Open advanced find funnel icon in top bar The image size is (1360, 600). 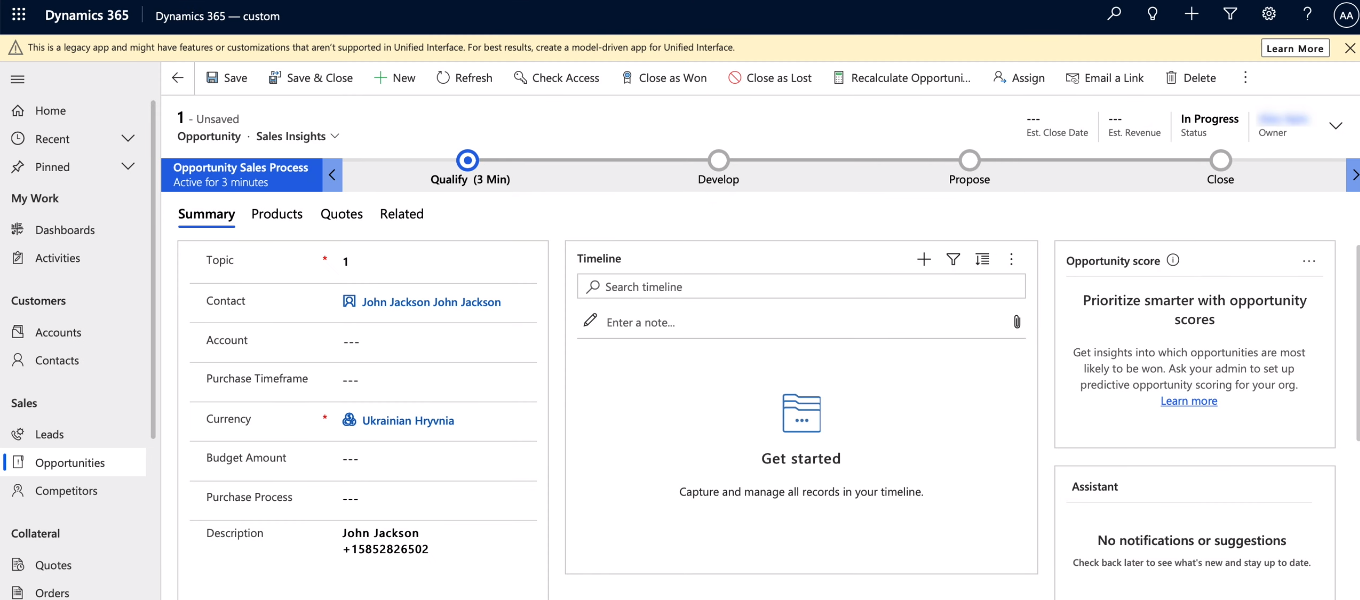(x=1230, y=14)
